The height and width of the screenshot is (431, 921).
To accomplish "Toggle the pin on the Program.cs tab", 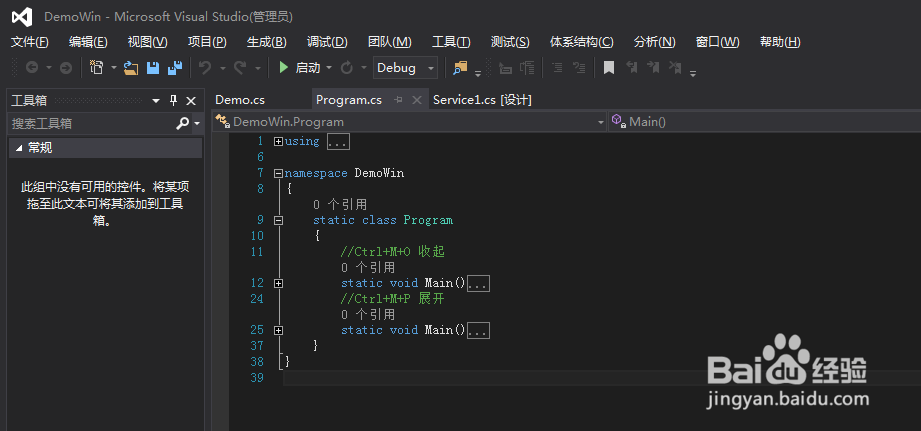I will [x=398, y=100].
